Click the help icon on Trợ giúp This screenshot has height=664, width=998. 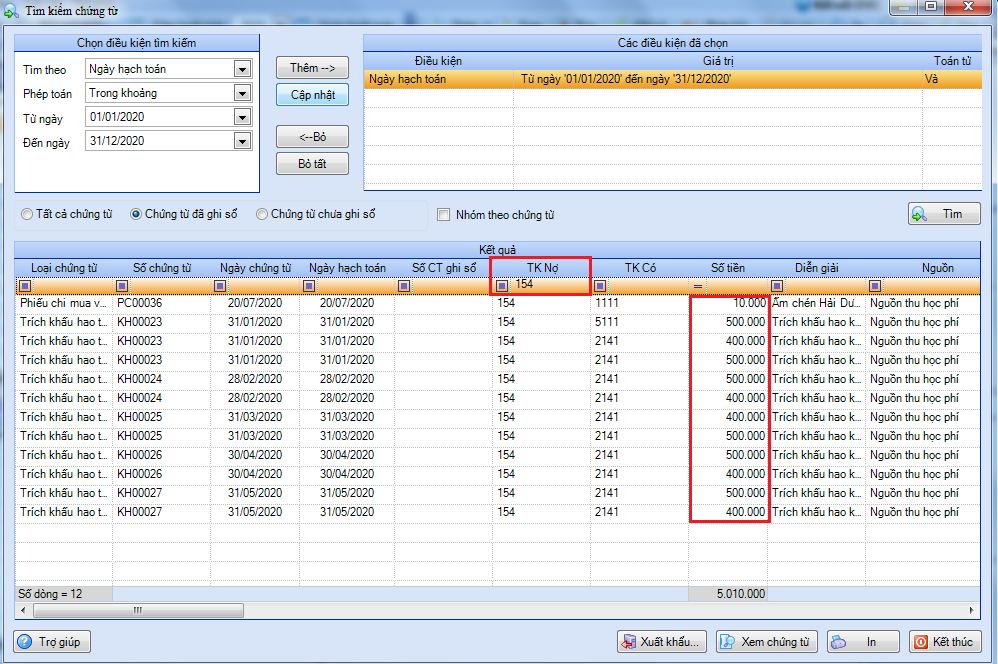(24, 641)
